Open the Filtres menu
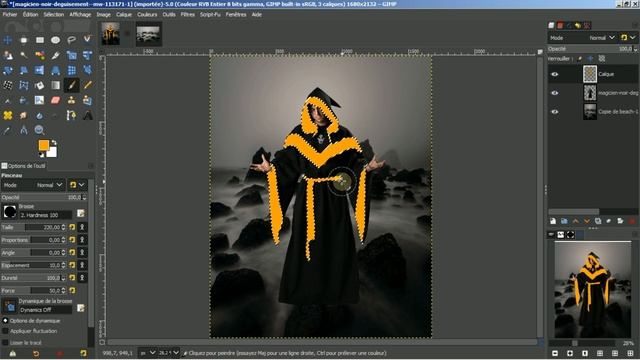This screenshot has height=360, width=640. tap(187, 14)
